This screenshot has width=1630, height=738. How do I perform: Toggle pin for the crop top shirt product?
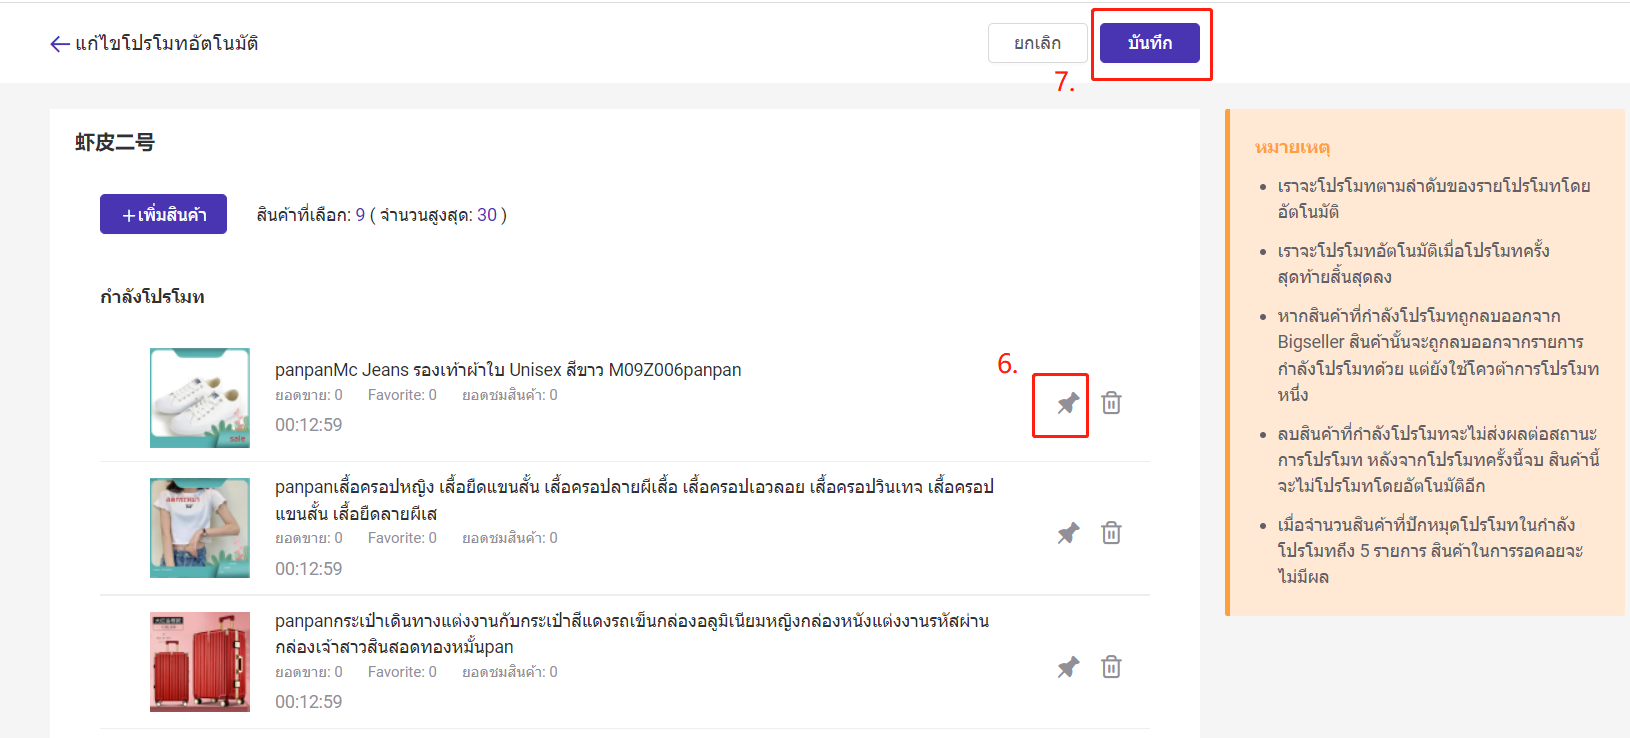(1068, 533)
